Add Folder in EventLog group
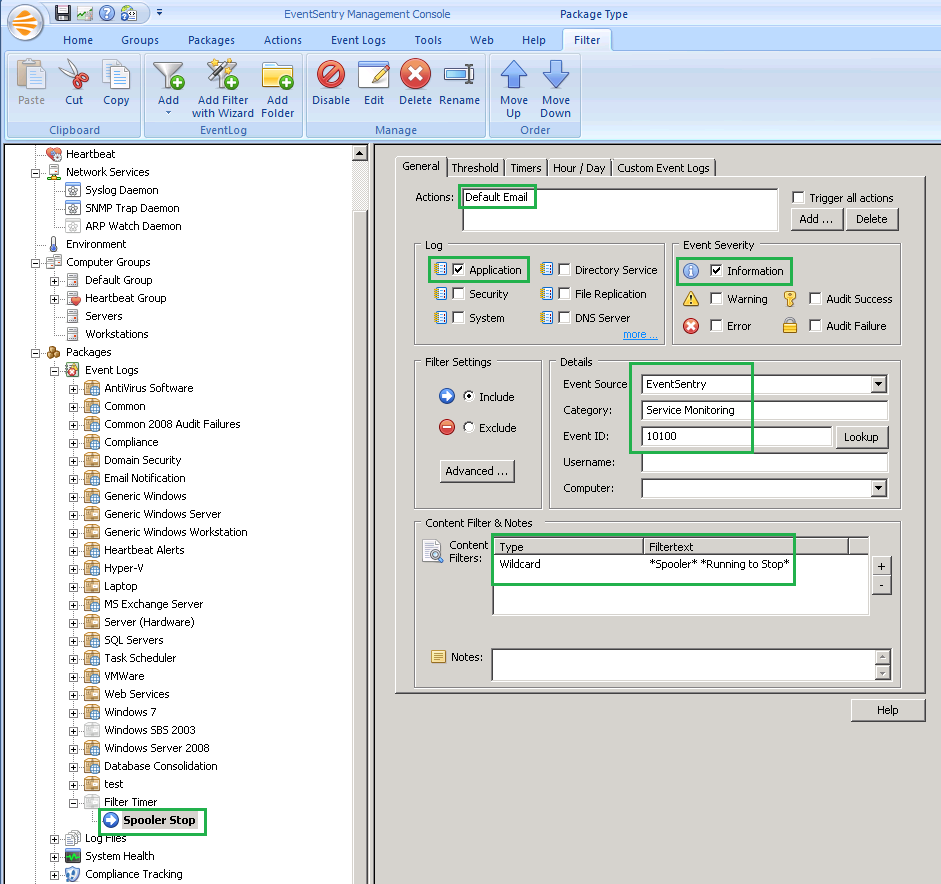The height and width of the screenshot is (884, 941). pyautogui.click(x=277, y=88)
